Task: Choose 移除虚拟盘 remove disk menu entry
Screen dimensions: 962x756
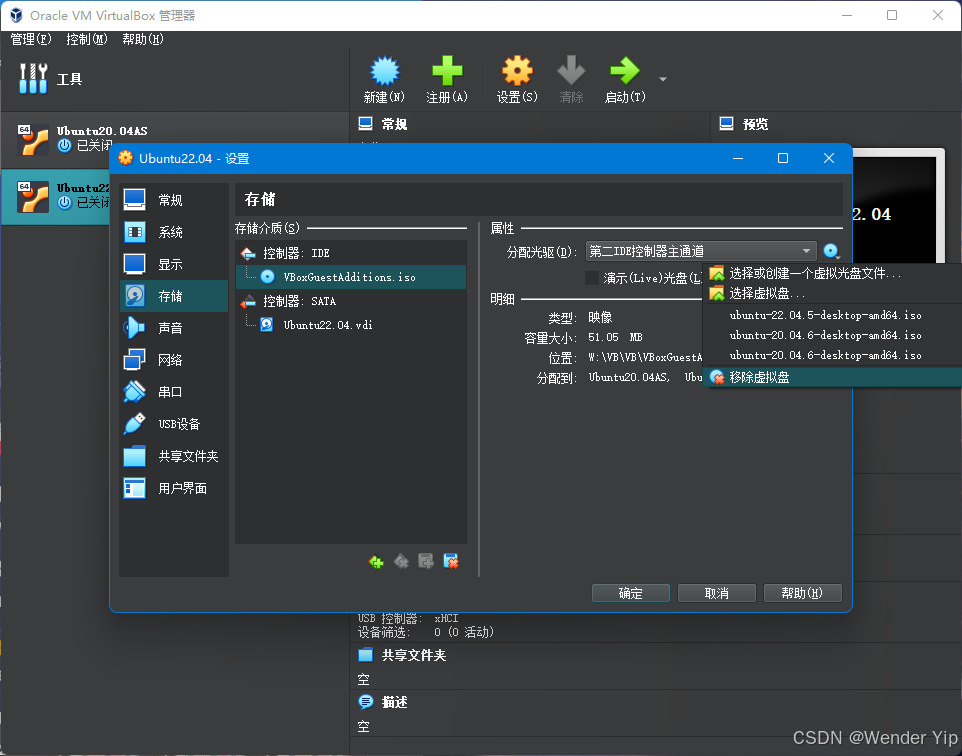Action: [x=831, y=377]
